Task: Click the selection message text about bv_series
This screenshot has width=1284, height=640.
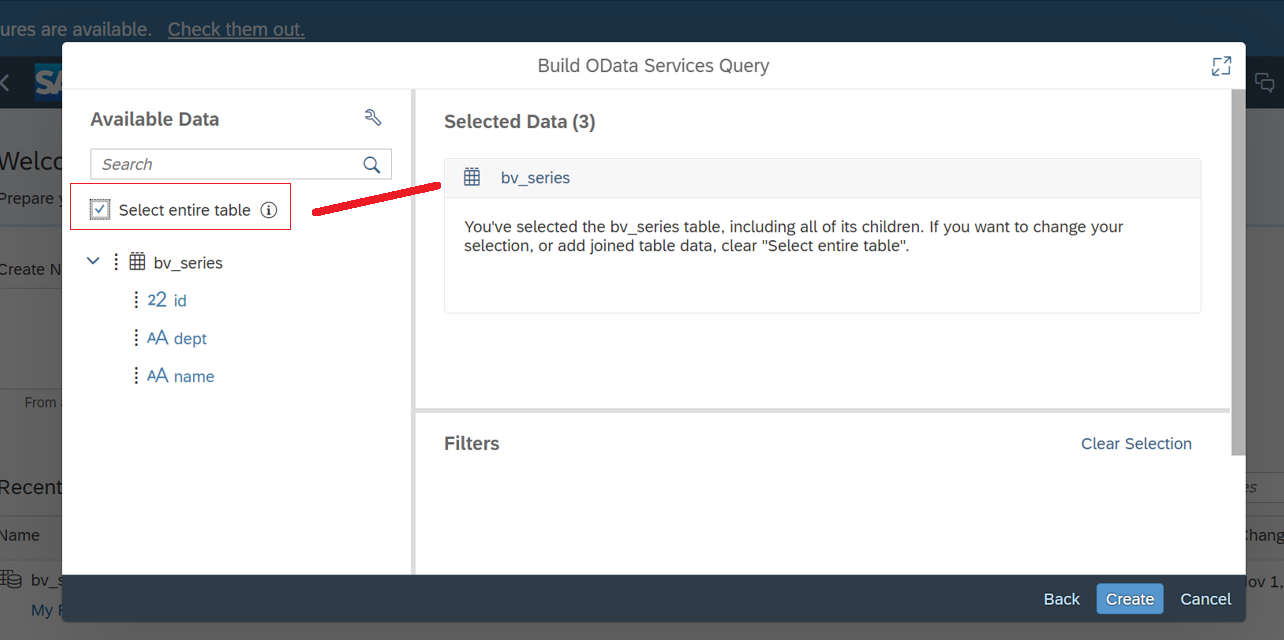Action: click(x=794, y=236)
